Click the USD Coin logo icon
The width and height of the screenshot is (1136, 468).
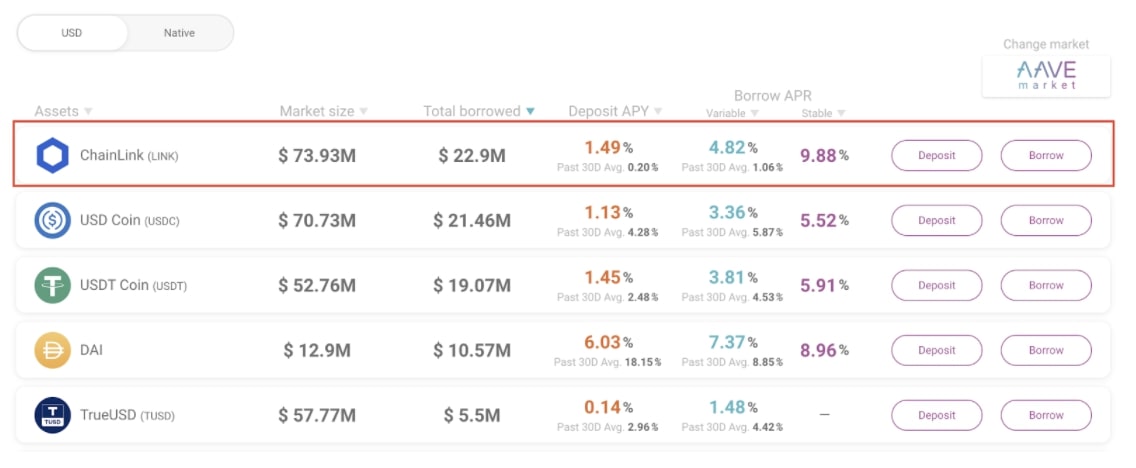pos(53,220)
